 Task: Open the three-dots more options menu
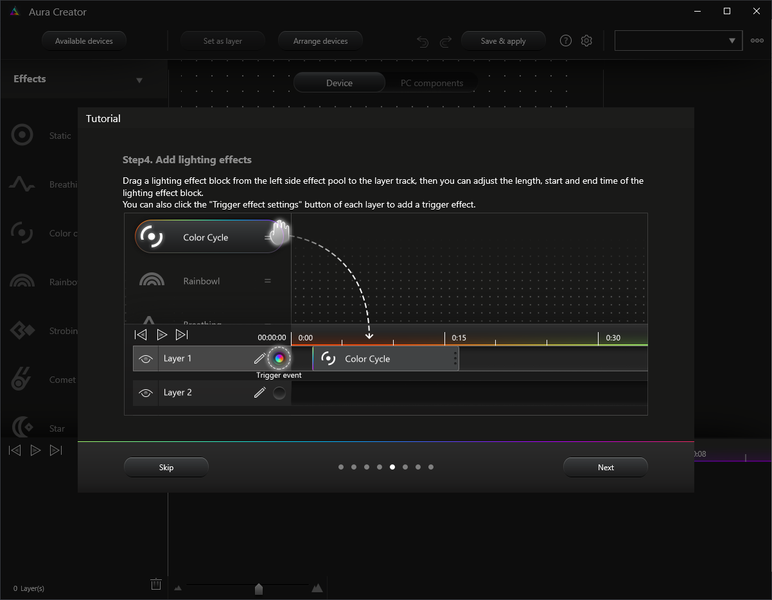point(757,41)
